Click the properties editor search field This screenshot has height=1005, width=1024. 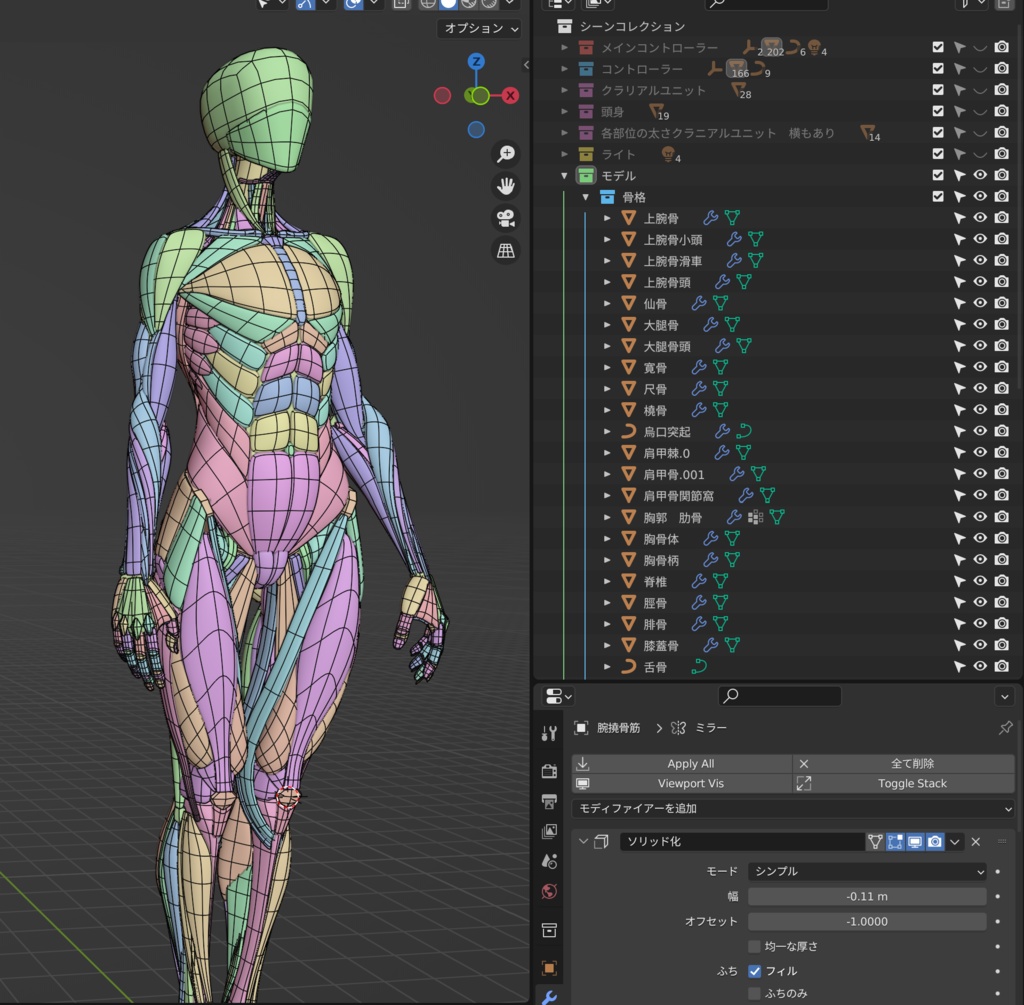click(780, 696)
